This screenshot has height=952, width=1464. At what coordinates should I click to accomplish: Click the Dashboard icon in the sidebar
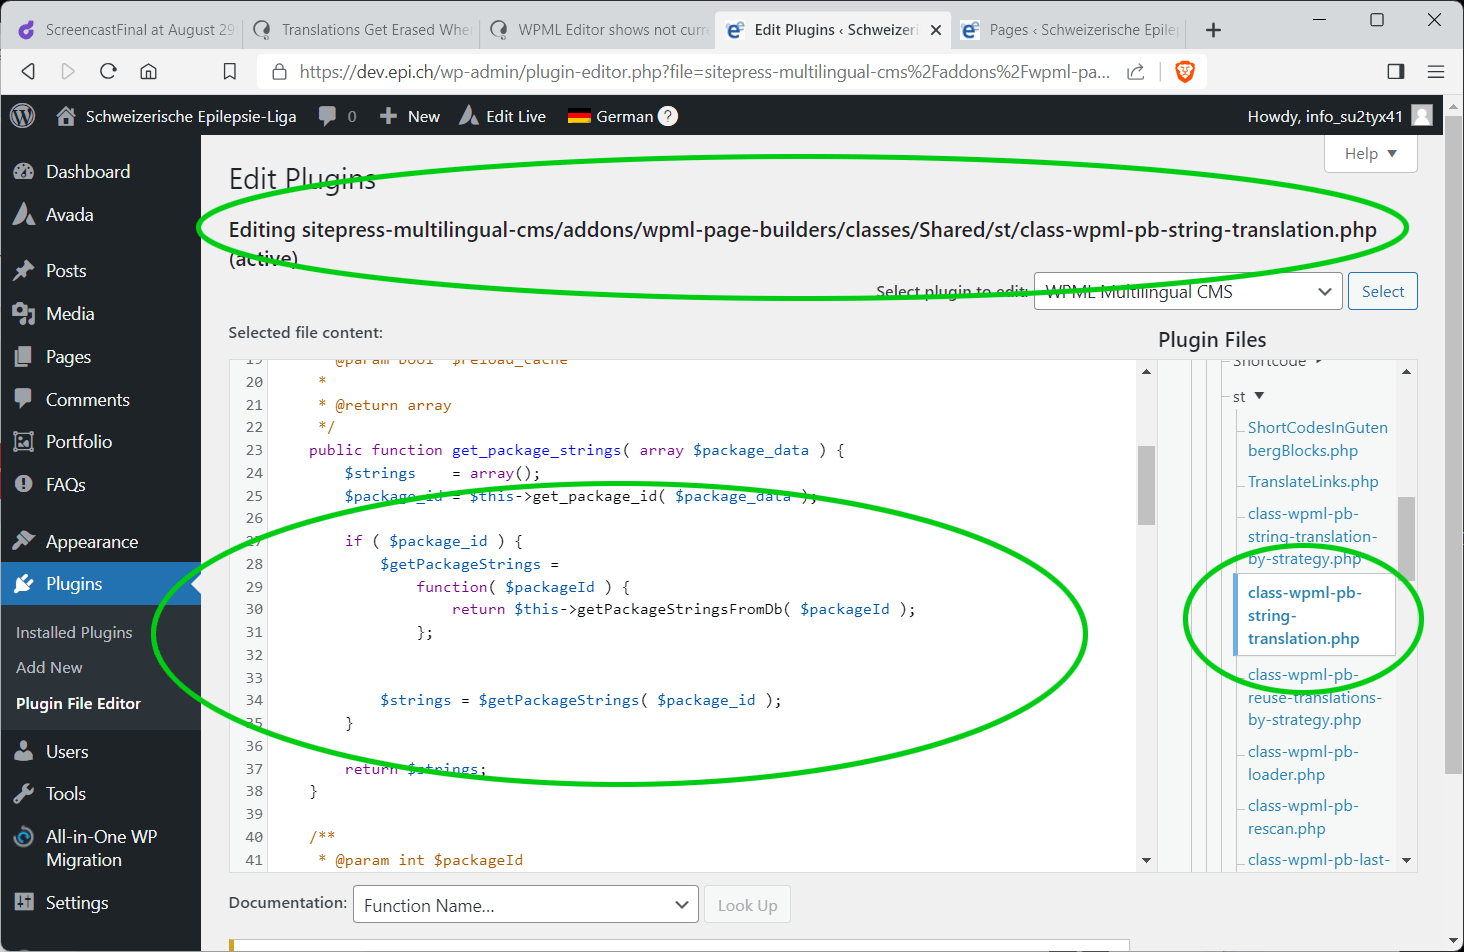24,172
